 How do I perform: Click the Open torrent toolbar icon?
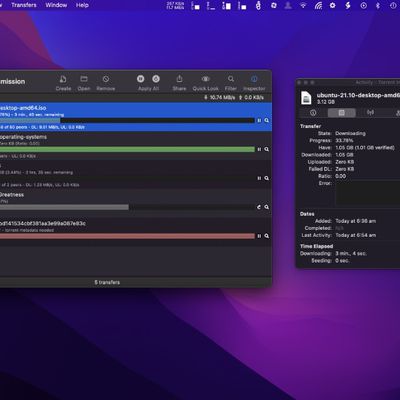click(x=84, y=79)
